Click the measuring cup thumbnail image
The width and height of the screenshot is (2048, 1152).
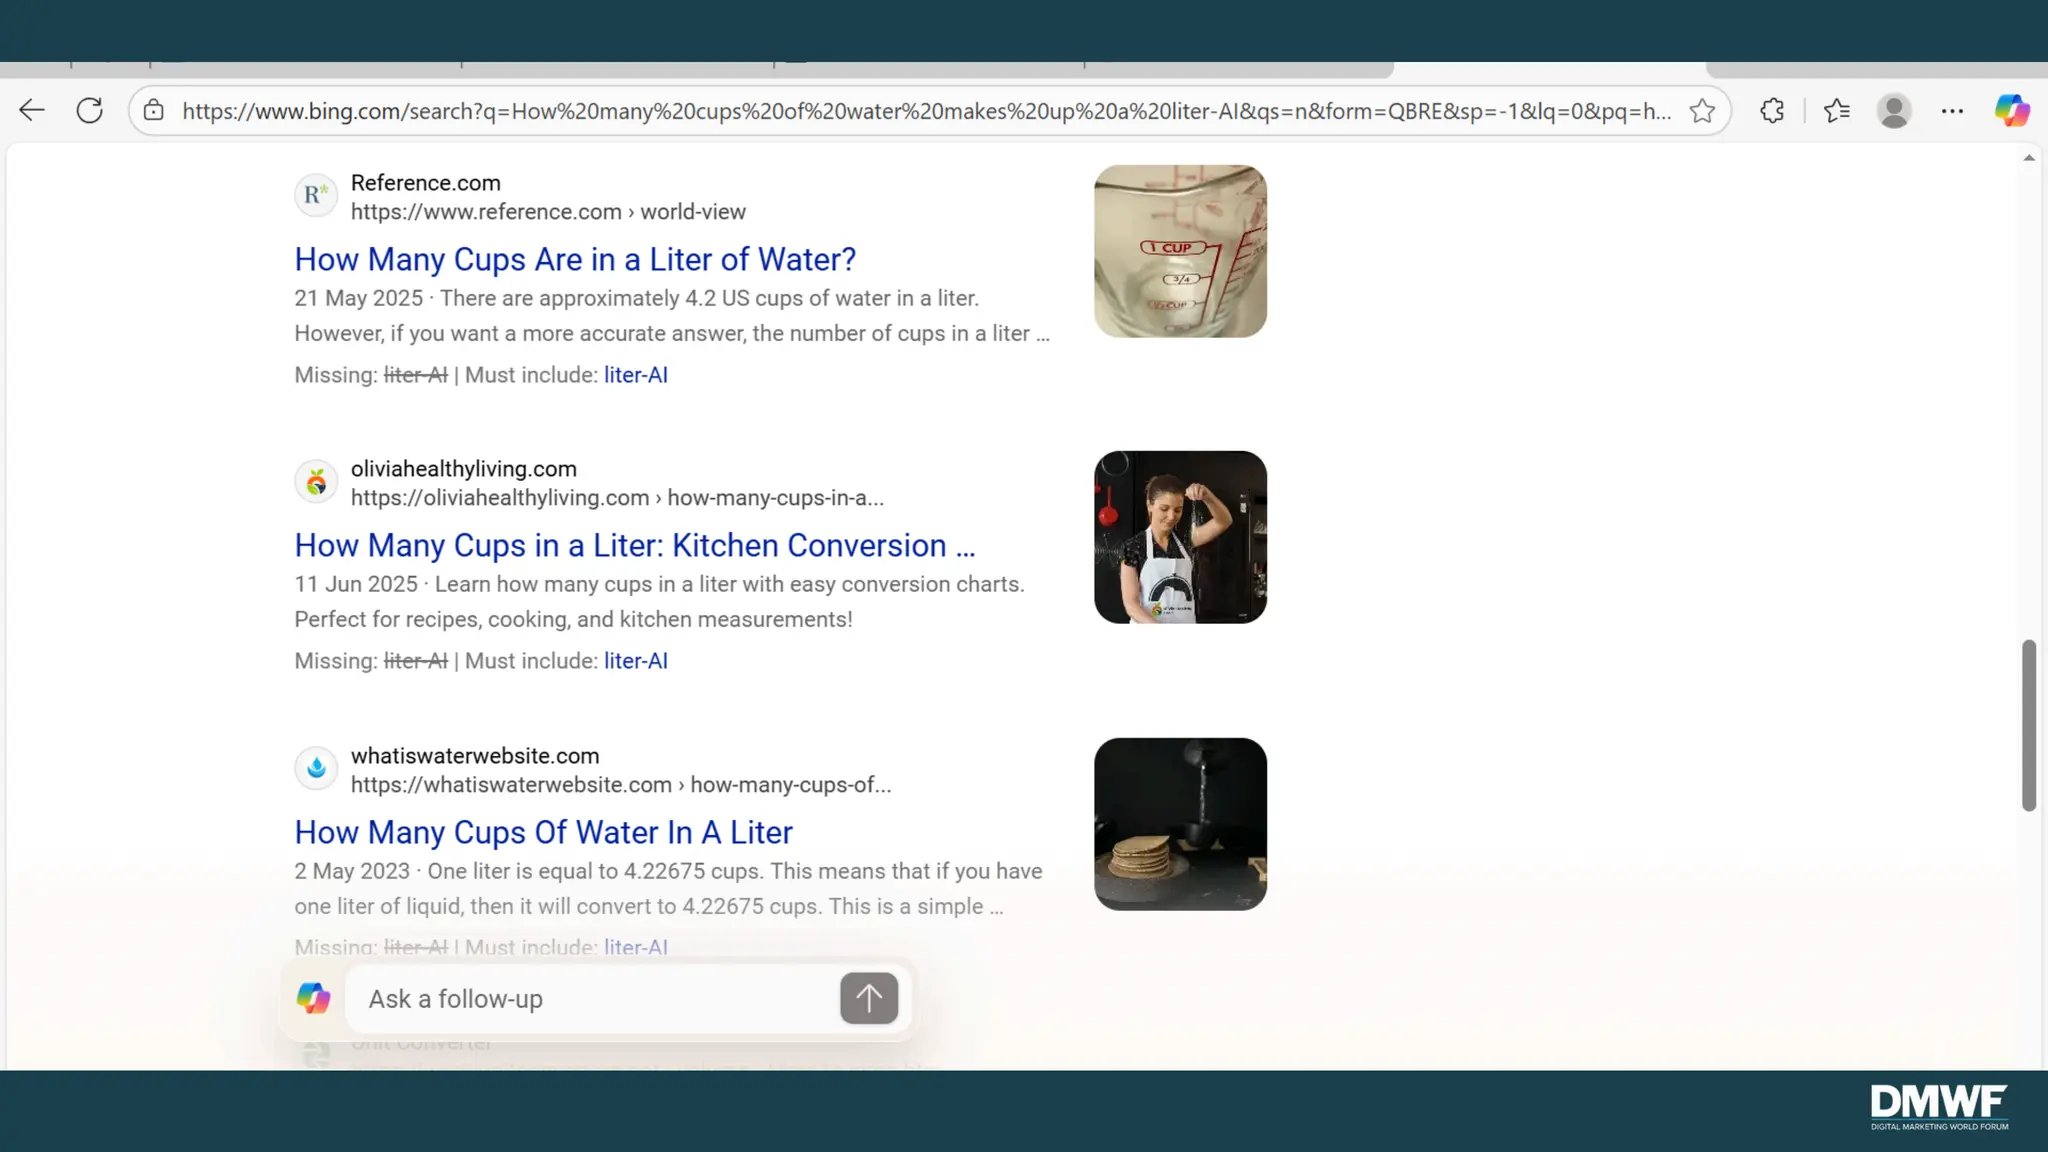1180,251
